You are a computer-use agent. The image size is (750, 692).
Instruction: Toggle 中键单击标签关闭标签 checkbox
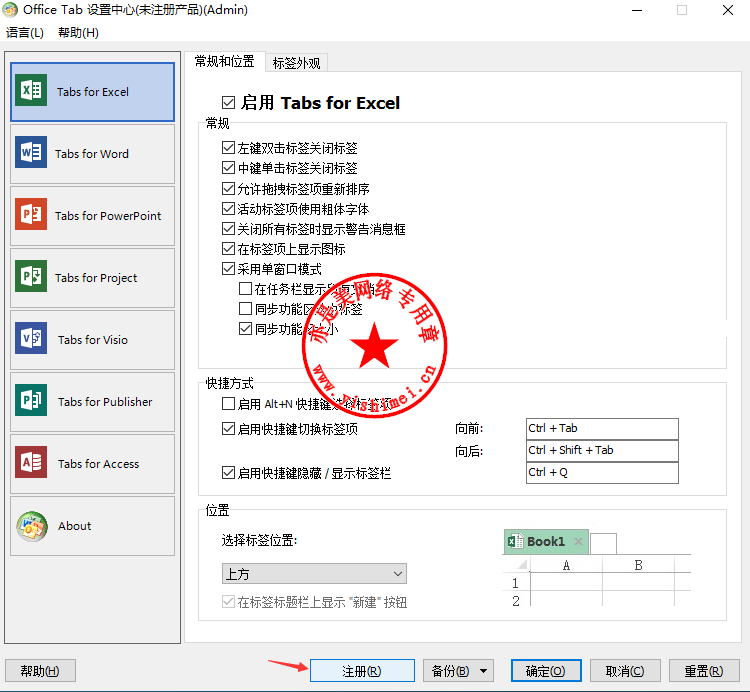coord(229,168)
